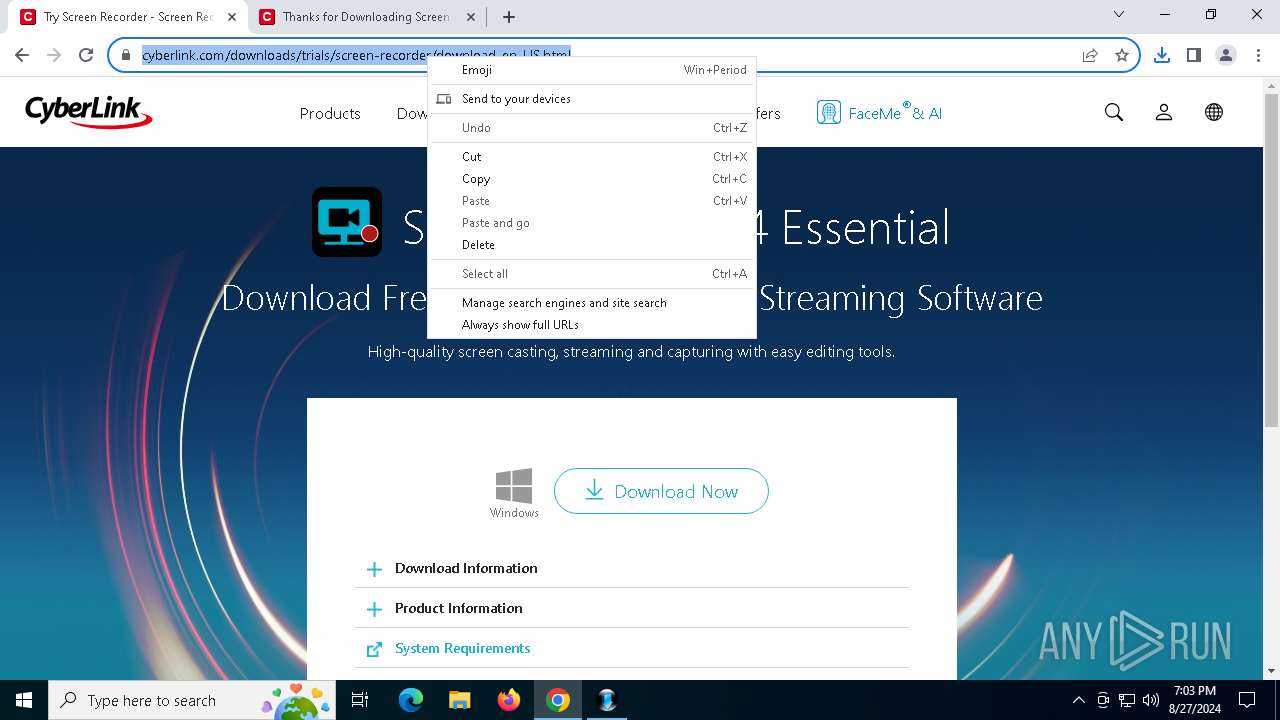1280x720 pixels.
Task: Select Send to your devices
Action: point(592,99)
